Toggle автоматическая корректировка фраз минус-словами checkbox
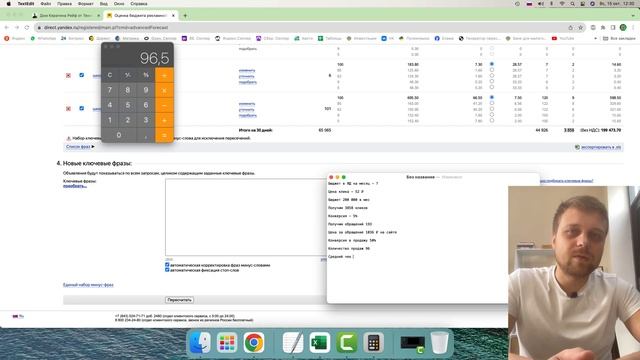640x360 pixels. [x=167, y=265]
